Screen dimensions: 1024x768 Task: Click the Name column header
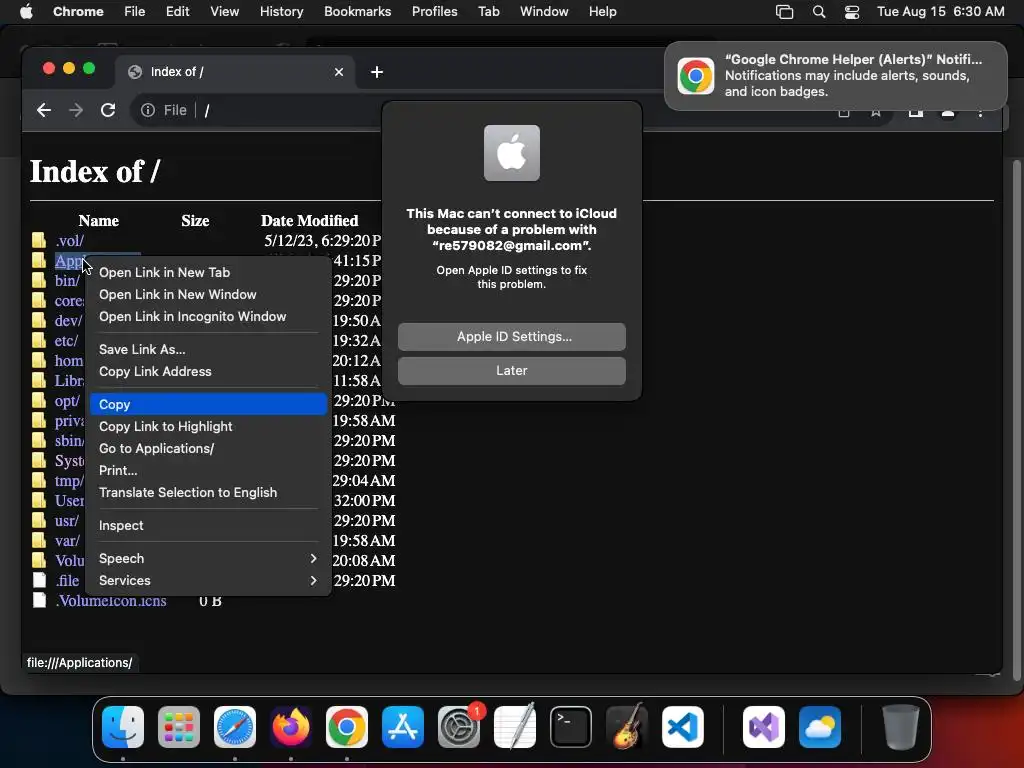(99, 221)
